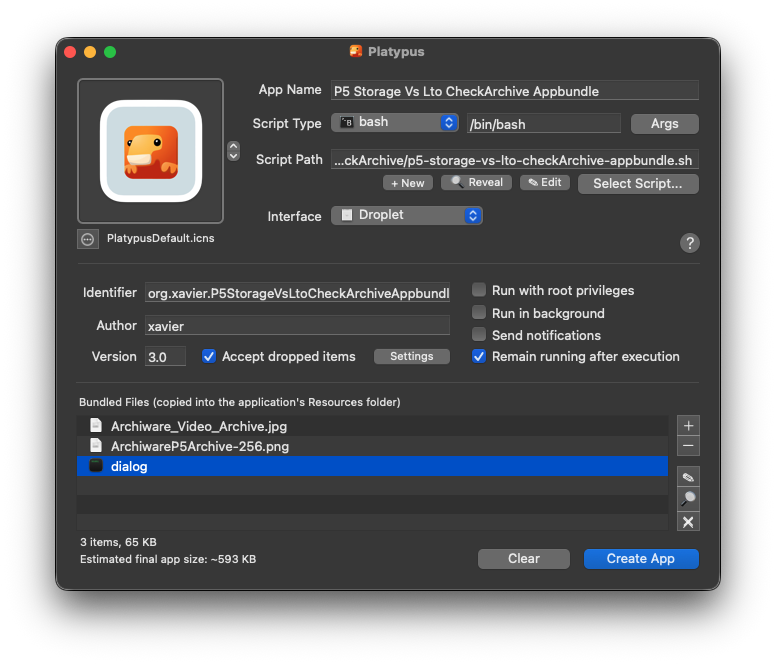This screenshot has width=776, height=664.
Task: Click the Select Script... button
Action: point(638,183)
